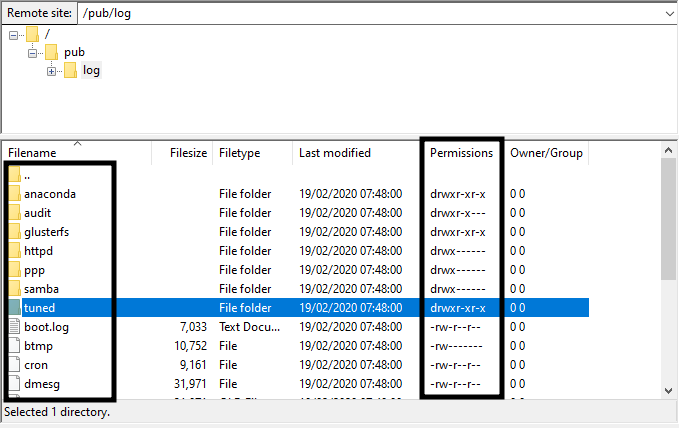Image resolution: width=679 pixels, height=428 pixels.
Task: Click the dmesg file icon
Action: point(14,384)
